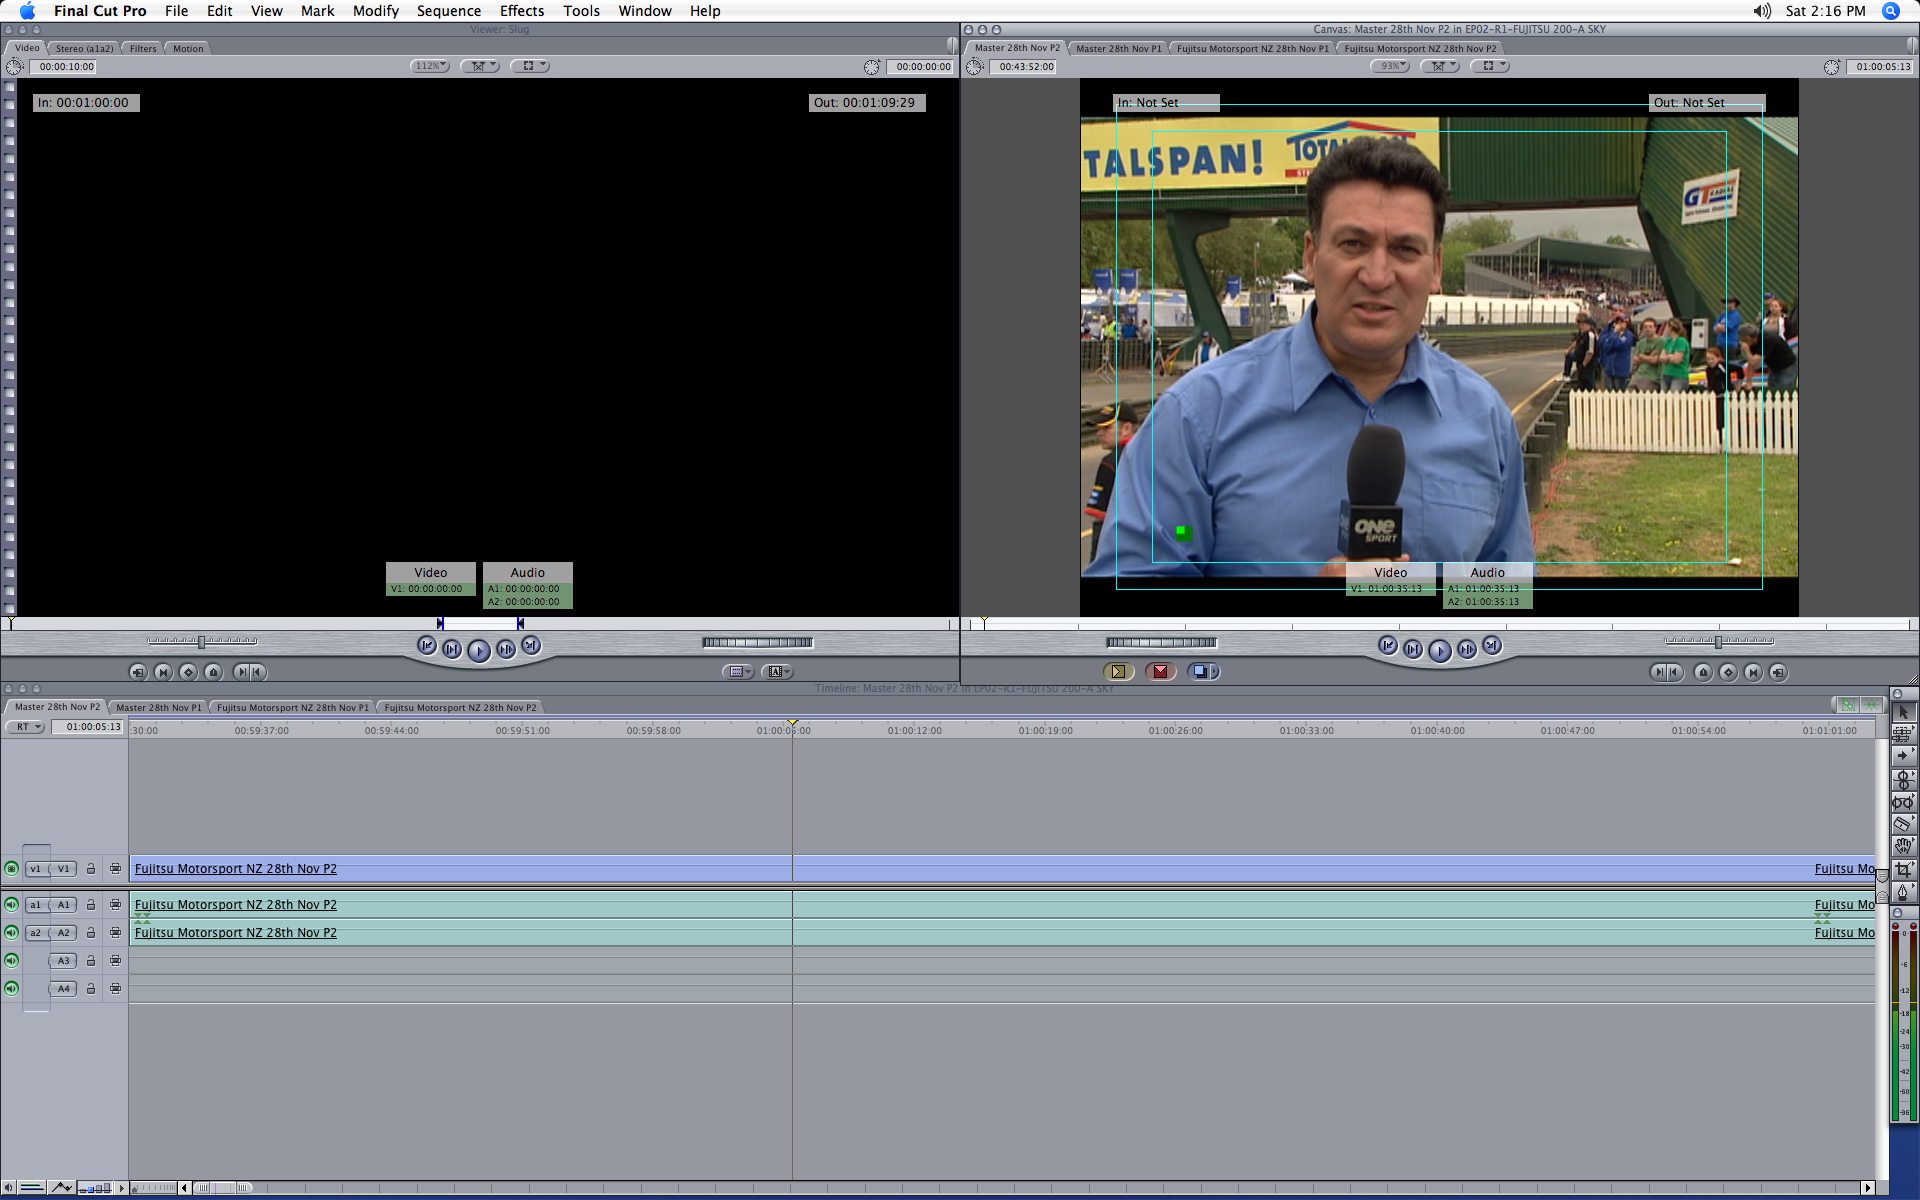Mute audio track A2 audible toggle

(11, 933)
